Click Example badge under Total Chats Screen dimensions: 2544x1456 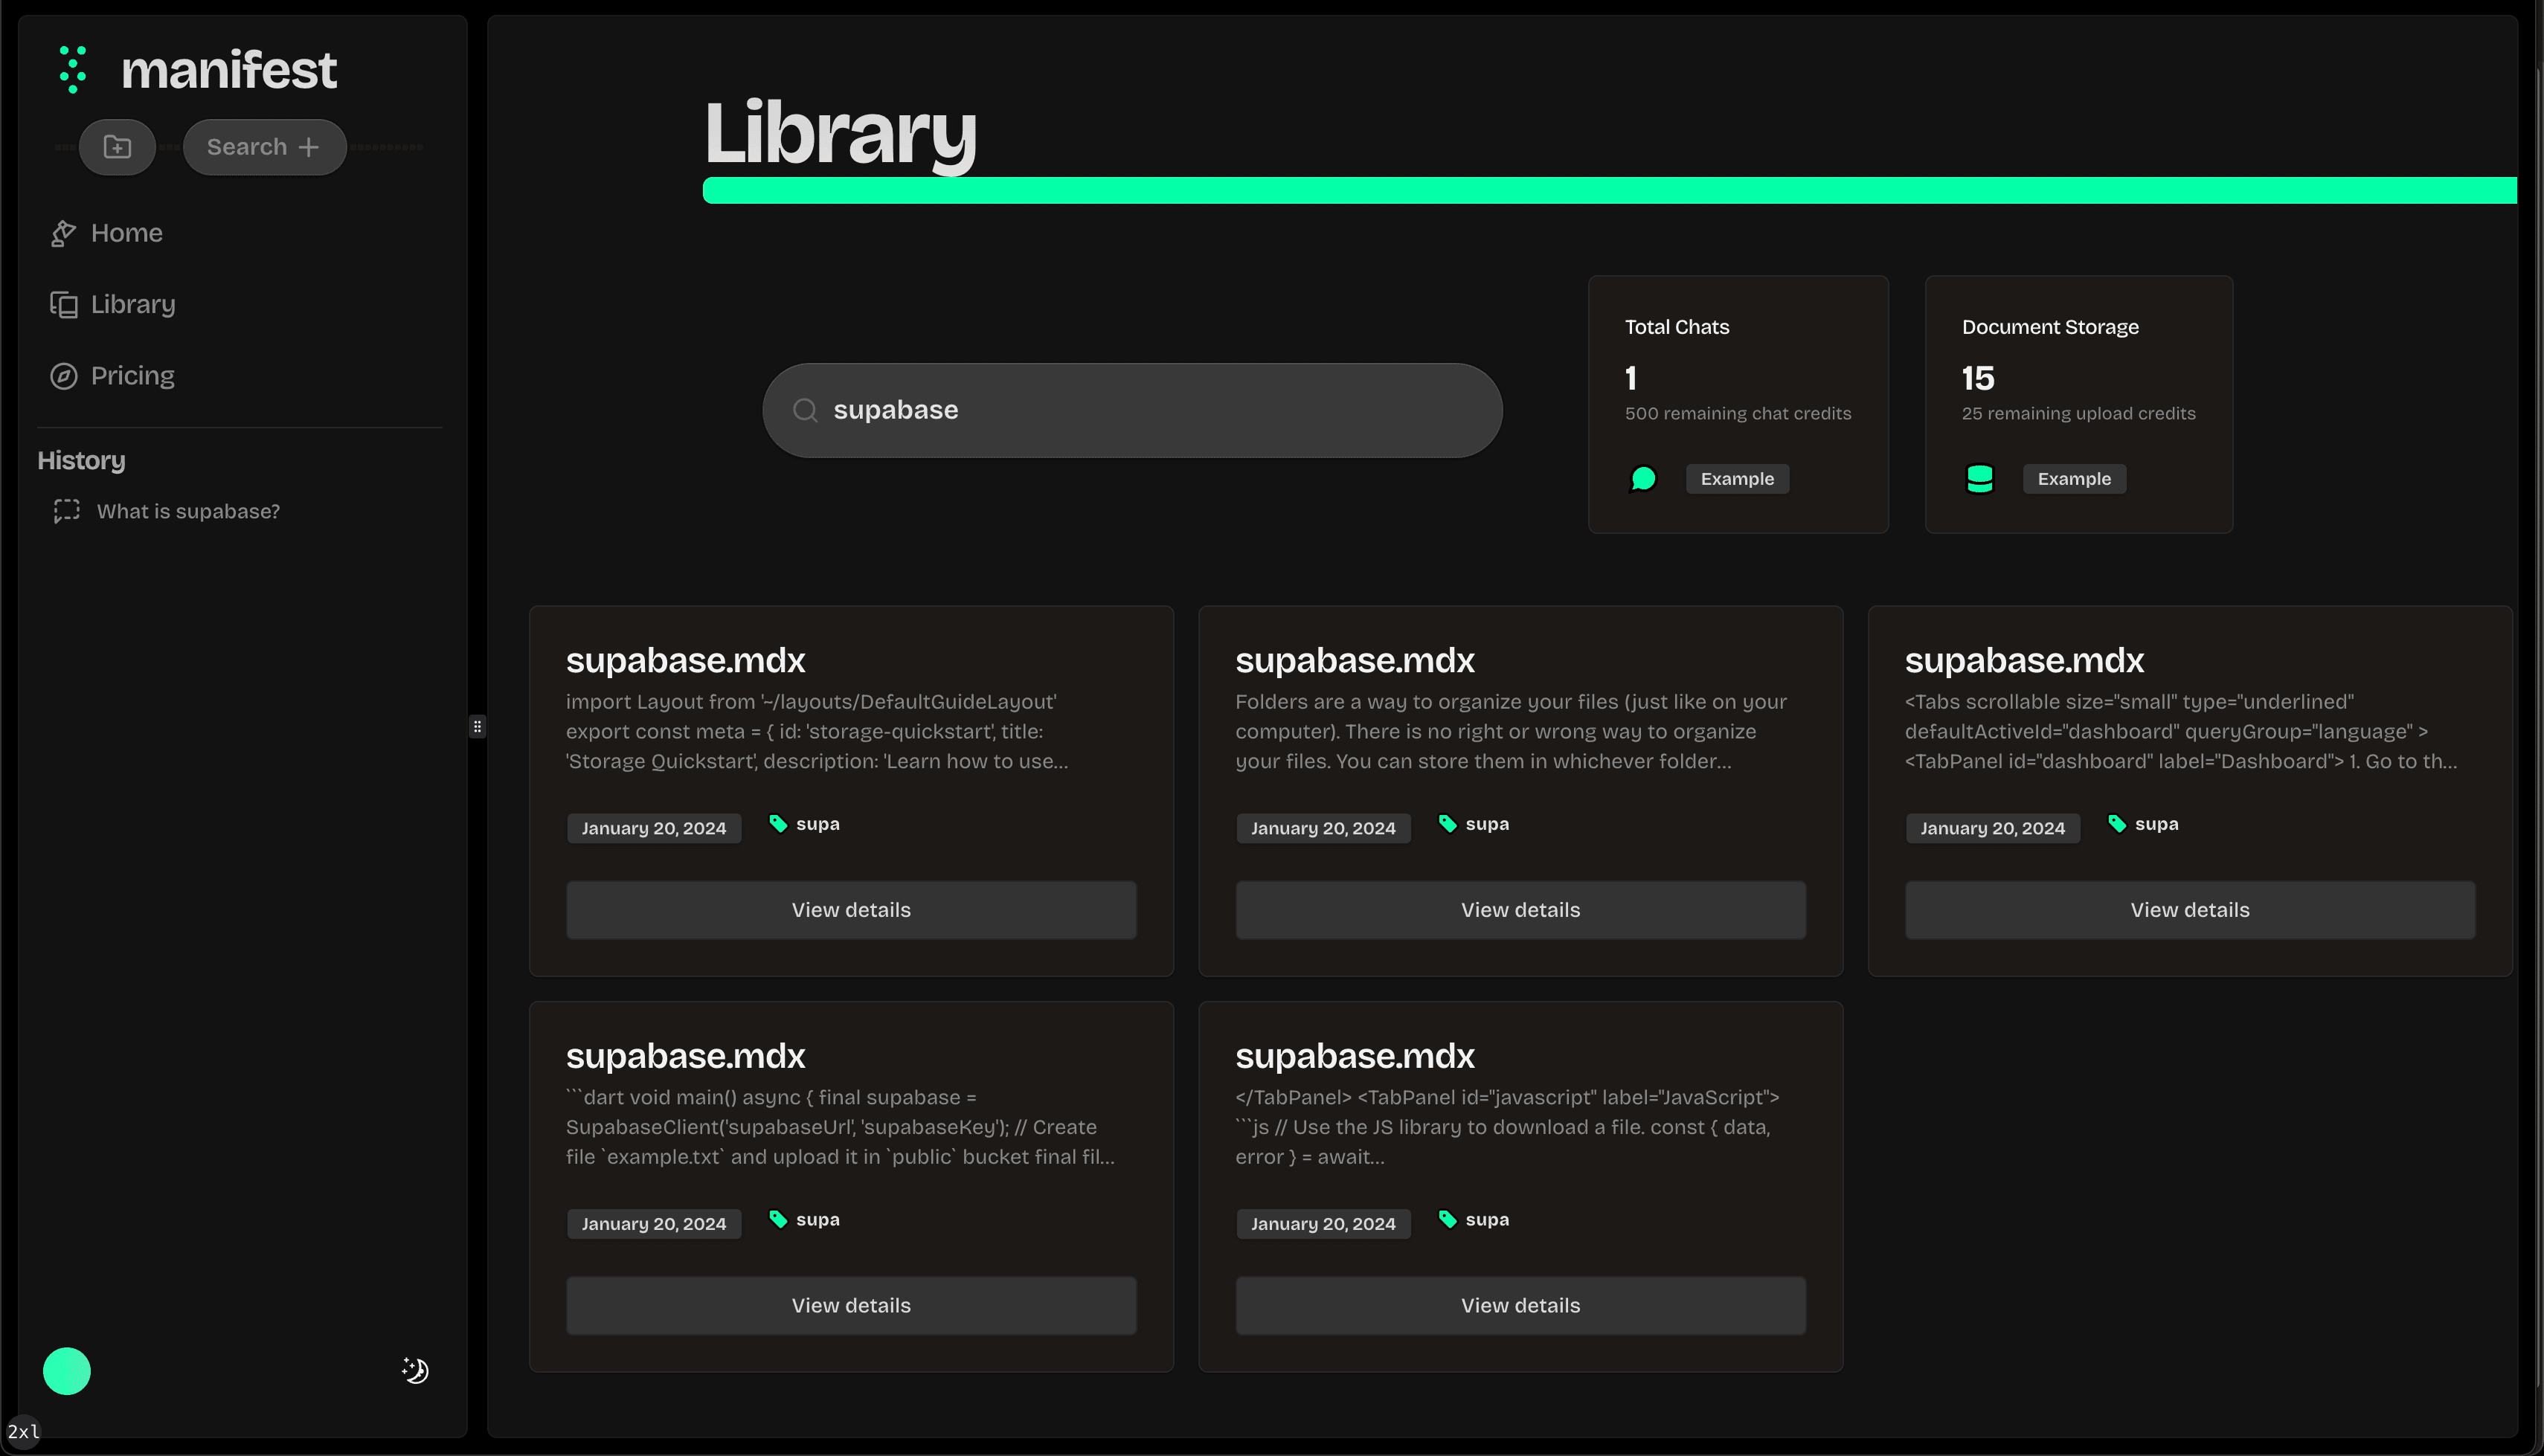coord(1737,479)
